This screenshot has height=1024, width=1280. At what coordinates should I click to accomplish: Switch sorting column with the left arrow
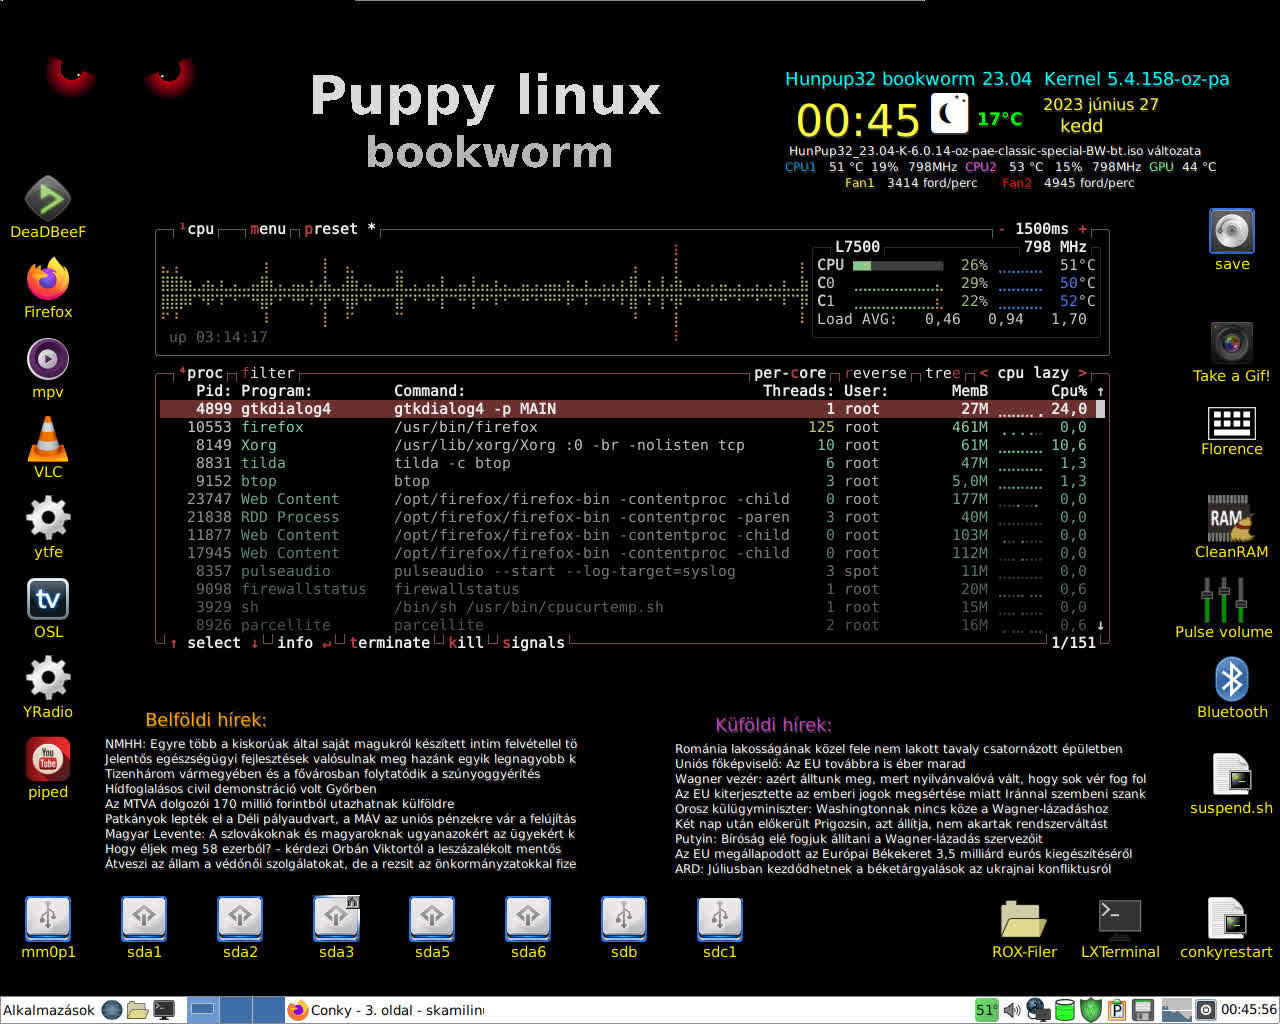[983, 373]
